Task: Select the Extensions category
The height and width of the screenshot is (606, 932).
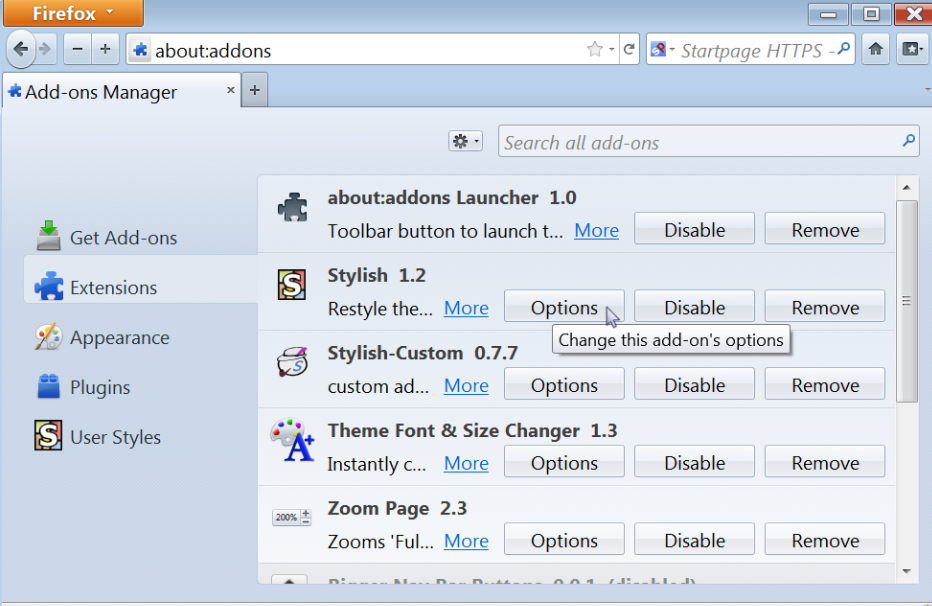Action: [x=113, y=288]
